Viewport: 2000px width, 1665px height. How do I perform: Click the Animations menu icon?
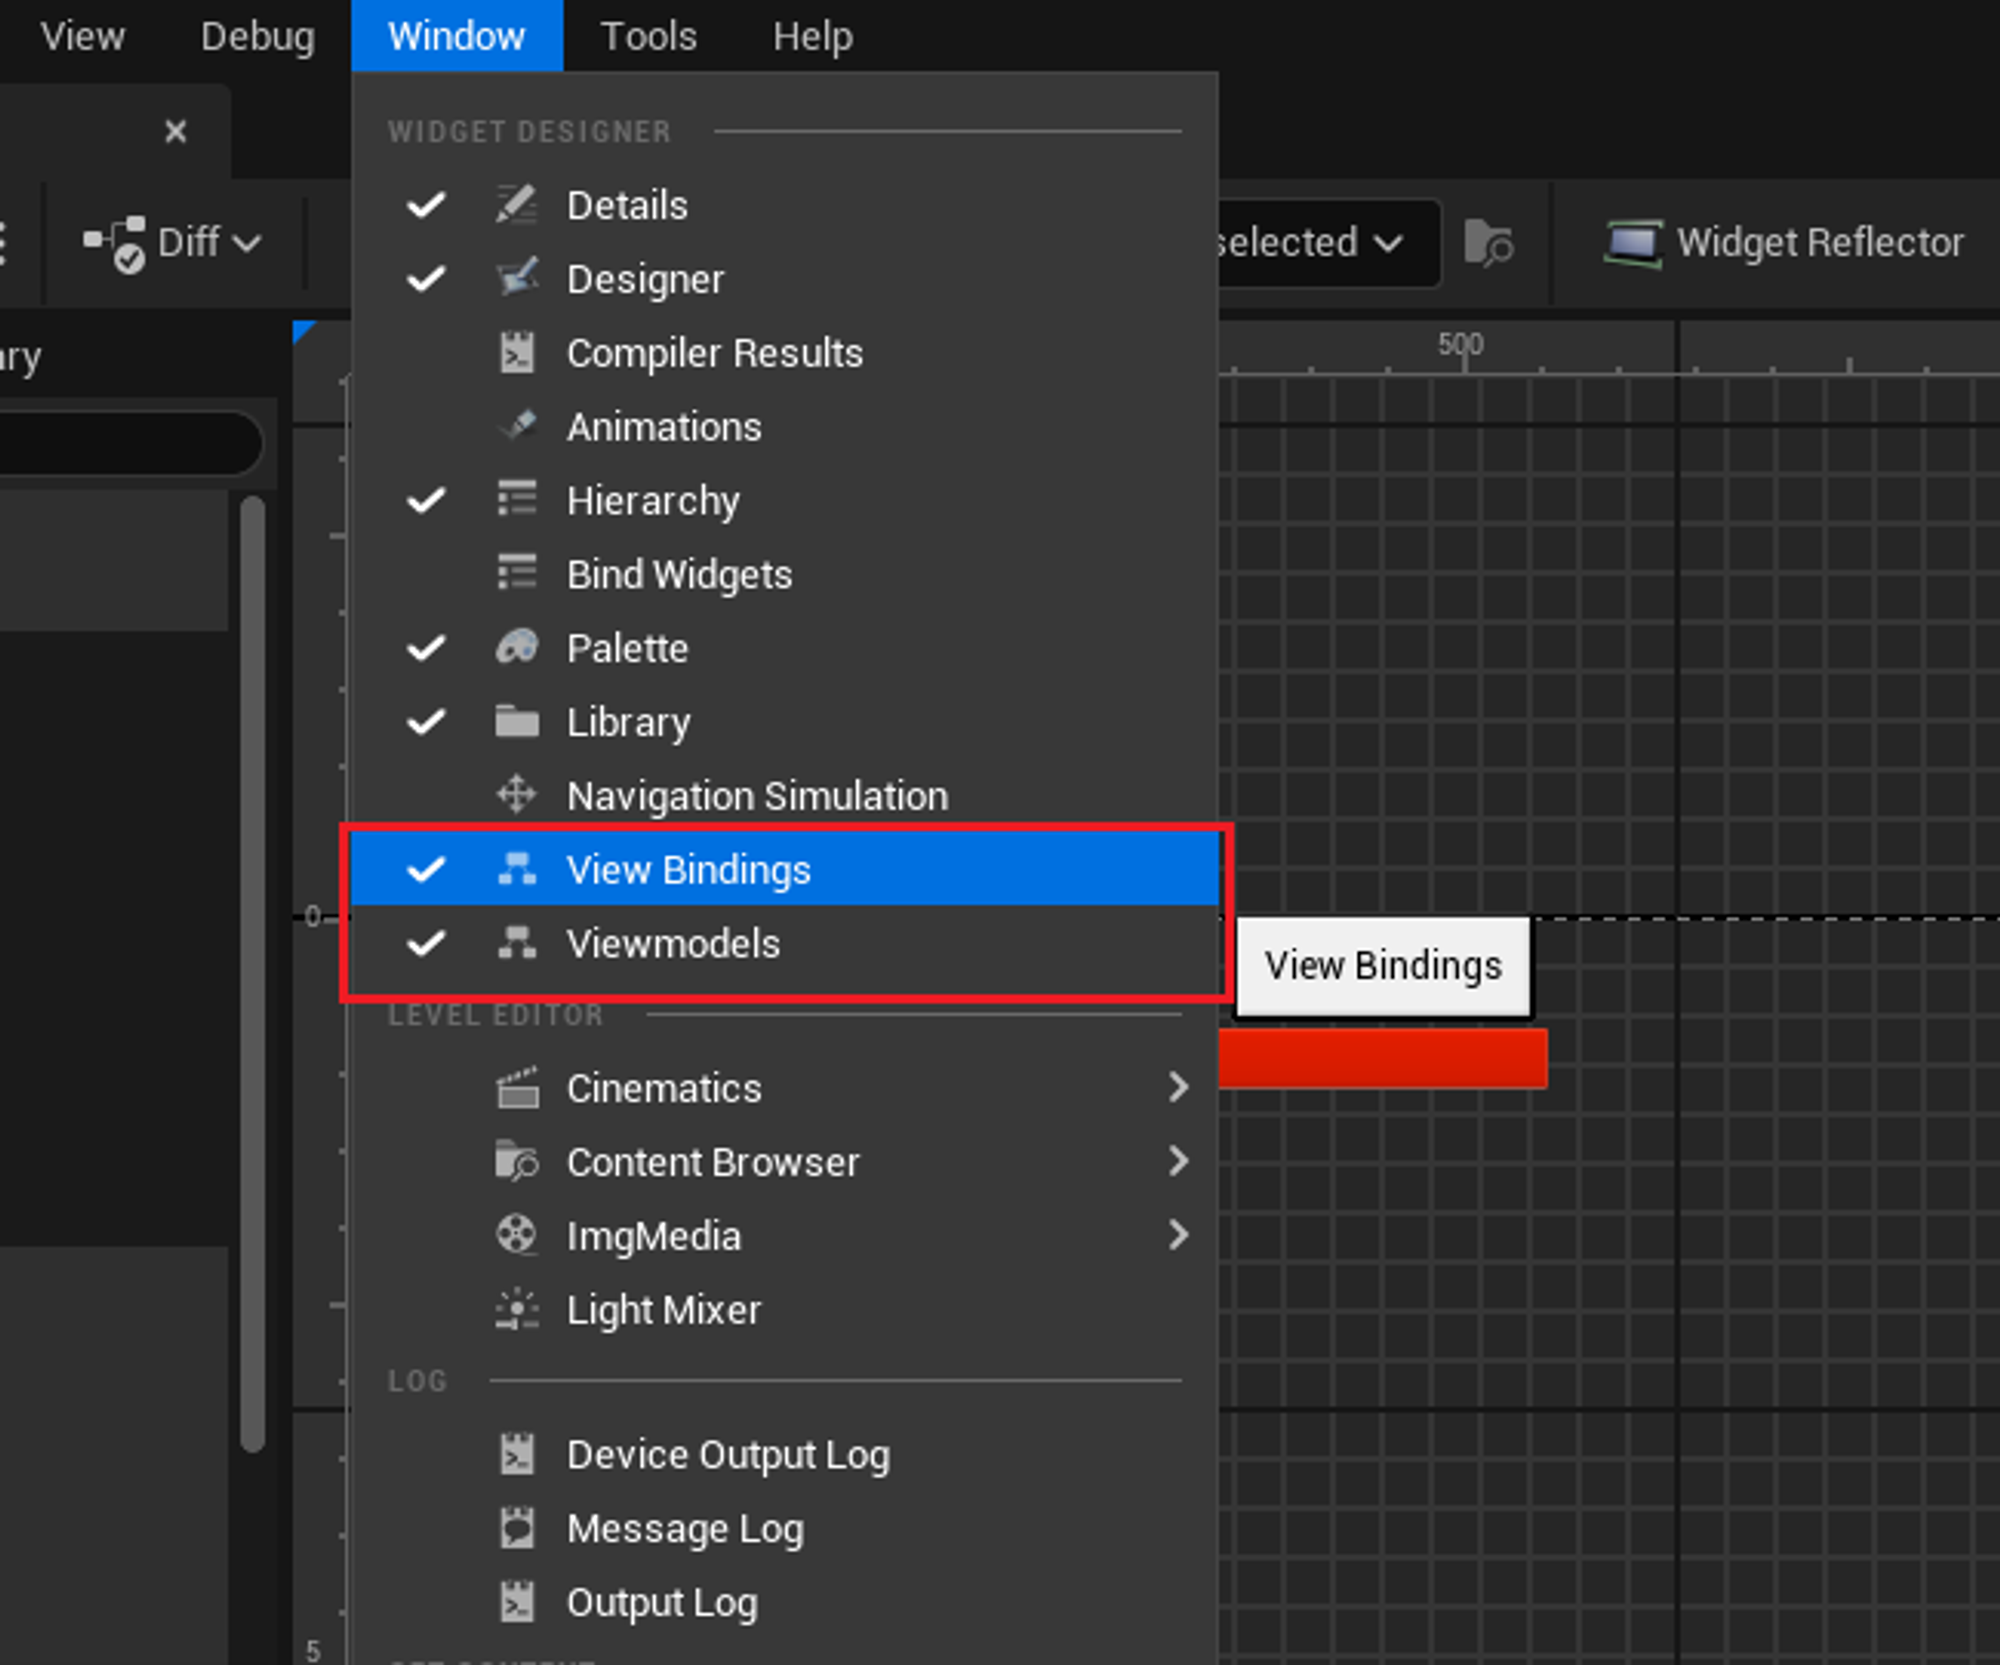(x=517, y=427)
